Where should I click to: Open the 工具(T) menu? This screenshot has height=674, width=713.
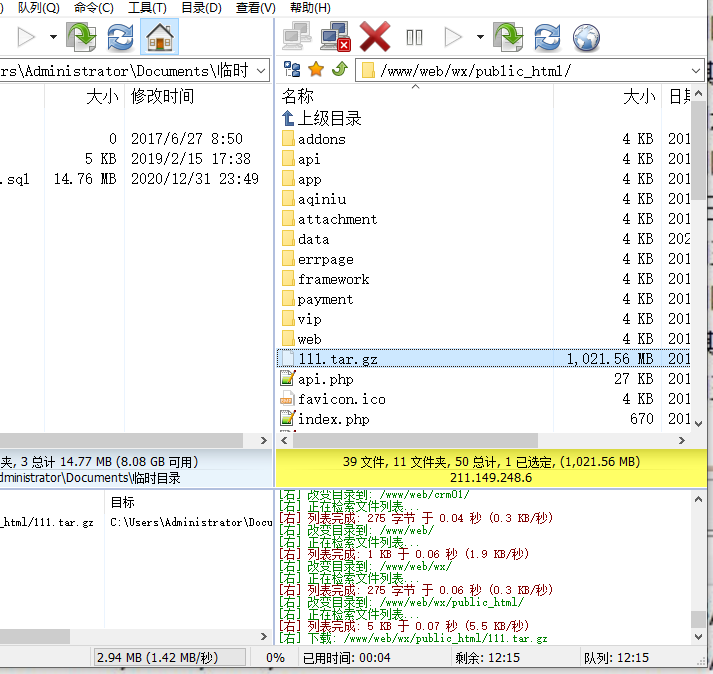point(147,8)
